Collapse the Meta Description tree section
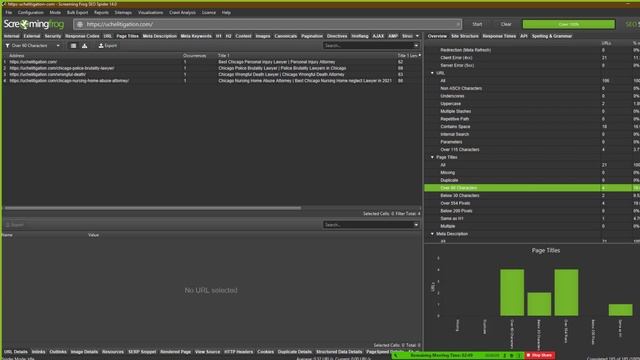This screenshot has height=360, width=640. (x=433, y=234)
